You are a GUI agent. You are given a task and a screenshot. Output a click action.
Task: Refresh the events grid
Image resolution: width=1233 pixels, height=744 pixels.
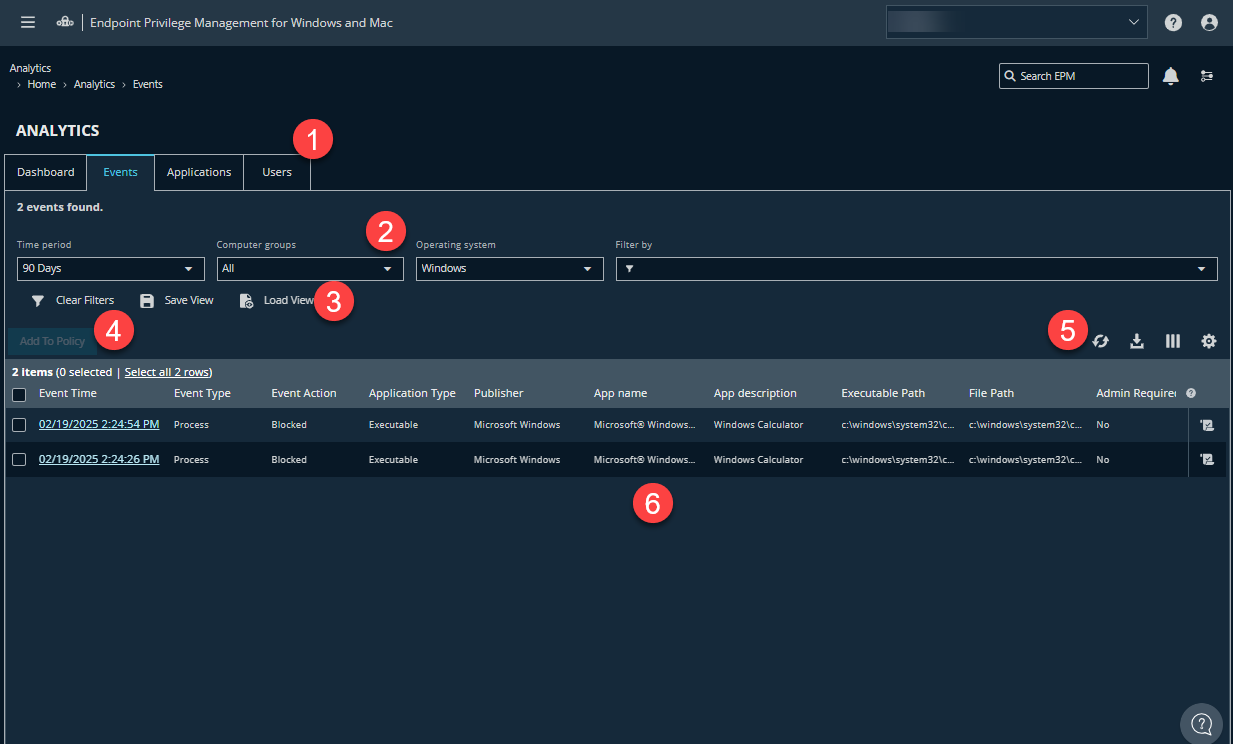pyautogui.click(x=1100, y=341)
